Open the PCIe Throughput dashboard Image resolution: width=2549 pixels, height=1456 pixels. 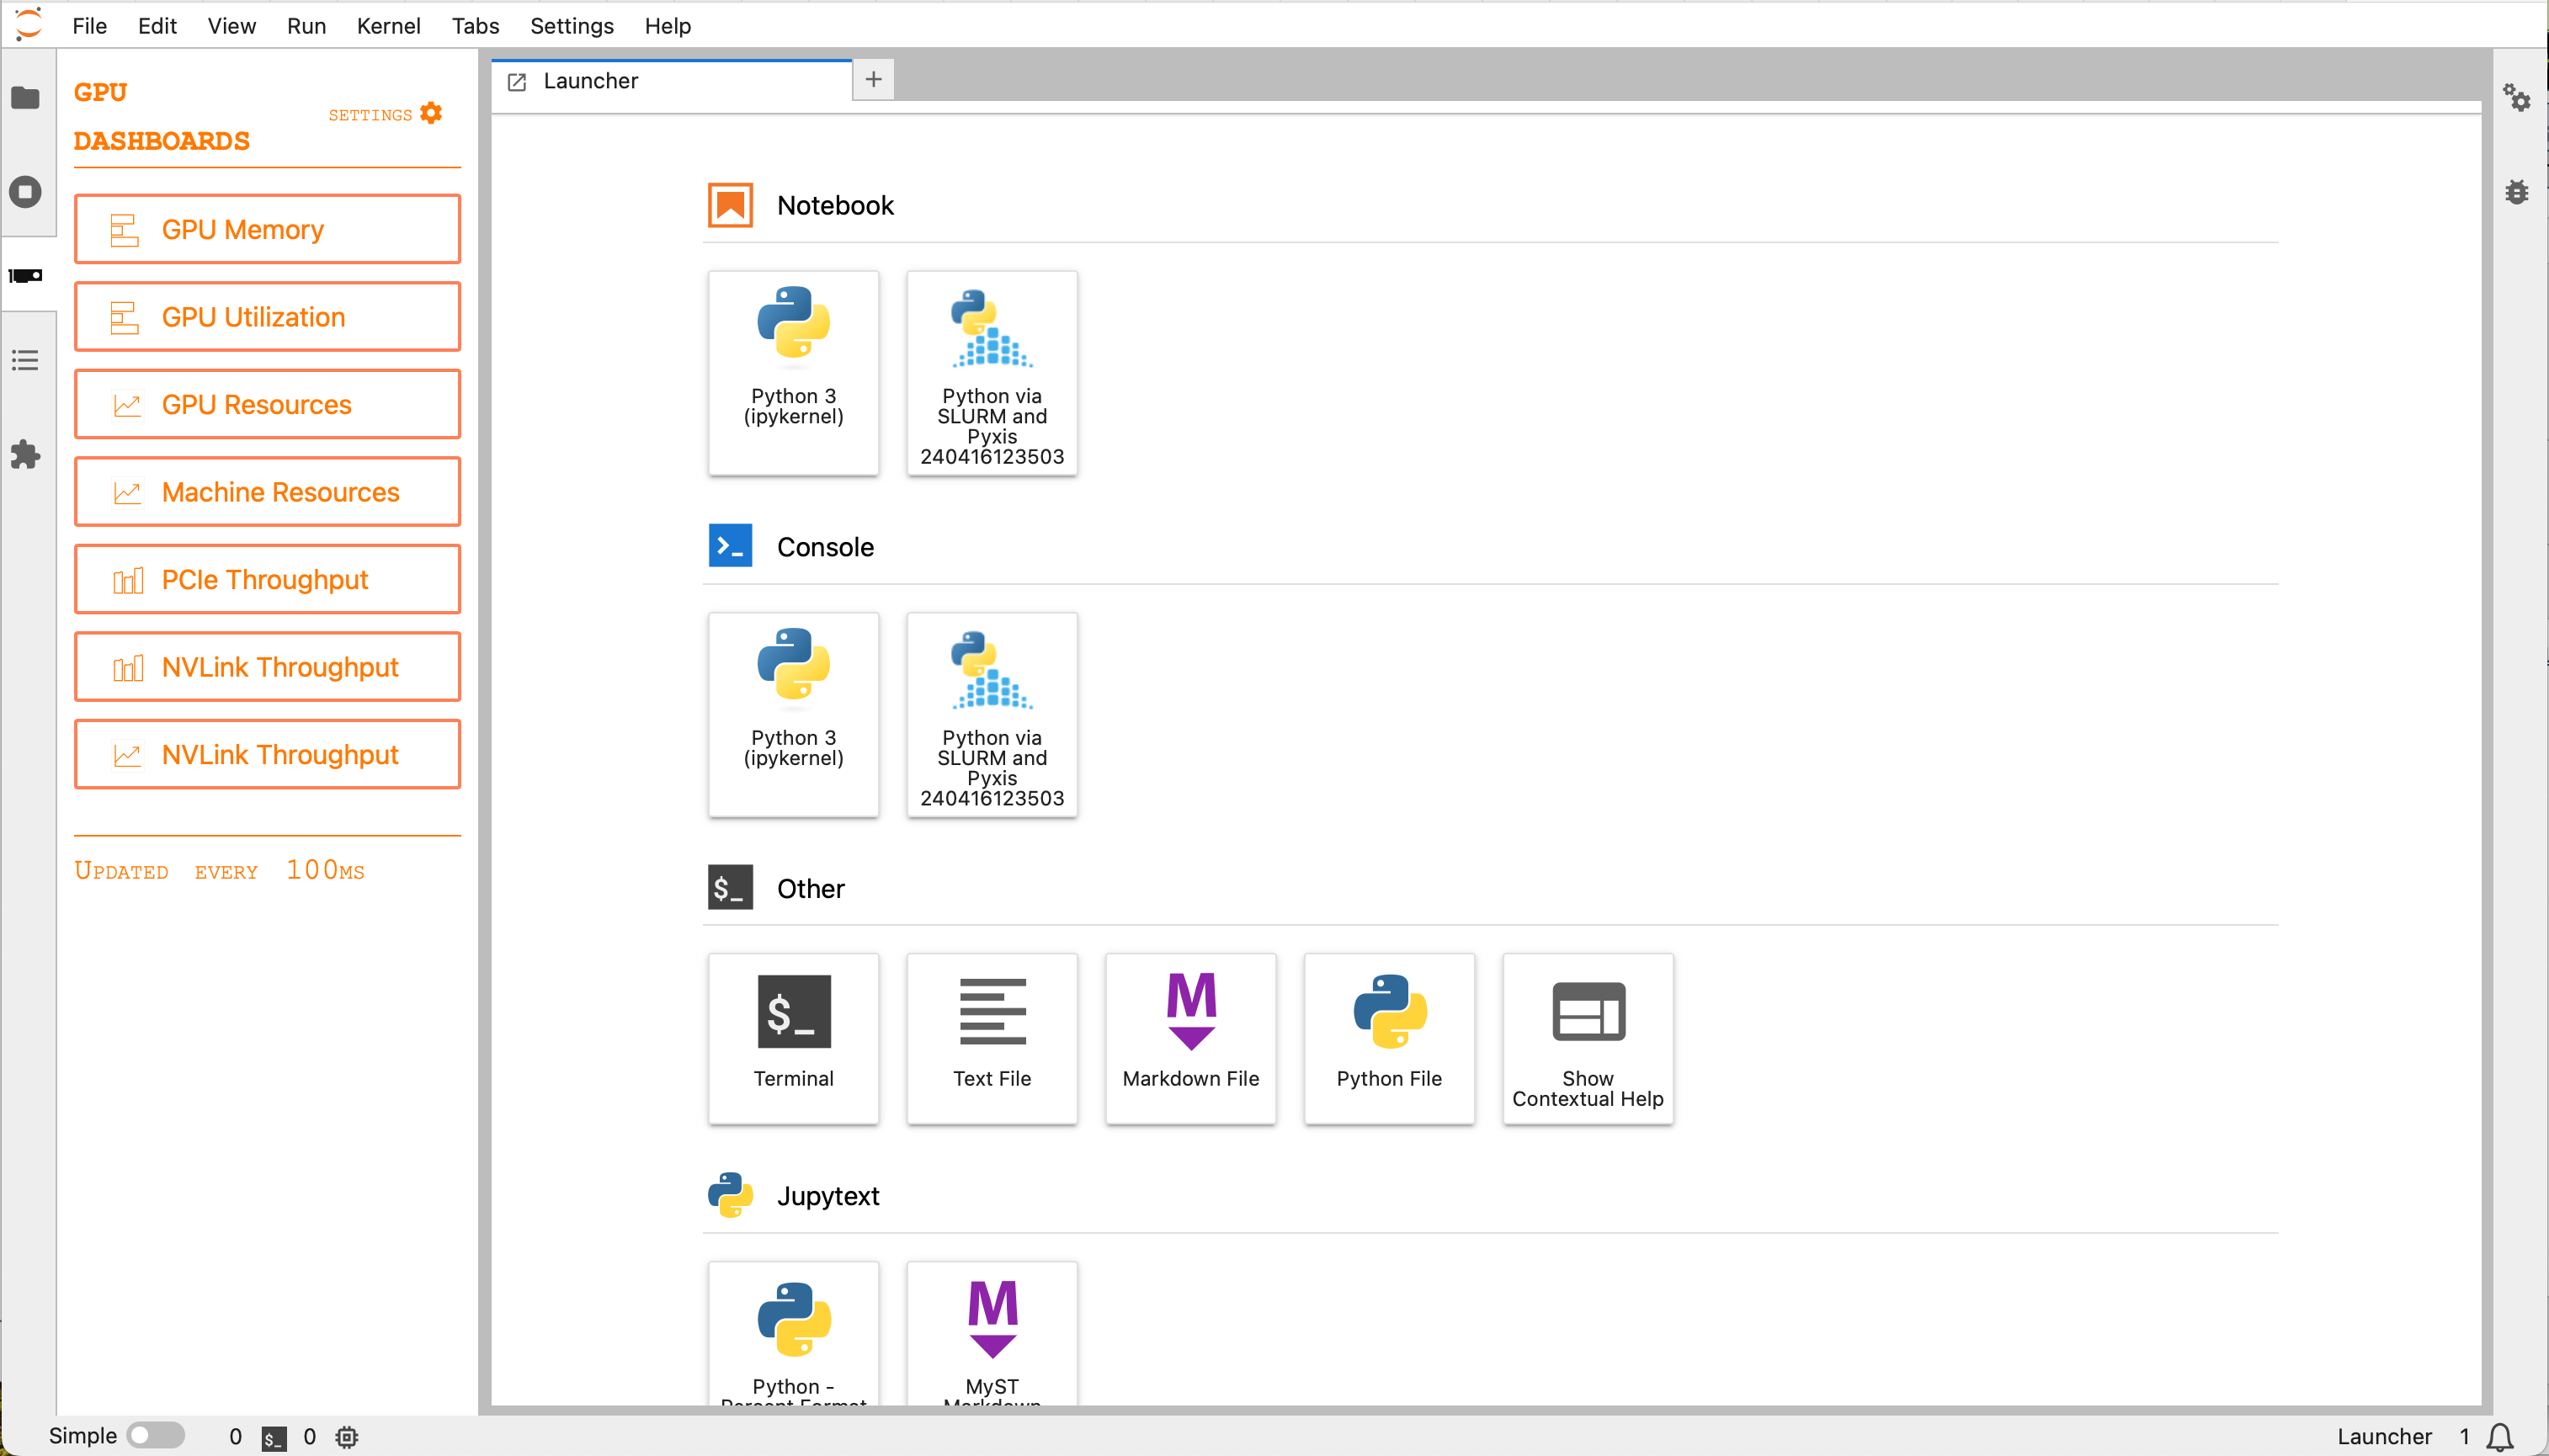(x=267, y=579)
